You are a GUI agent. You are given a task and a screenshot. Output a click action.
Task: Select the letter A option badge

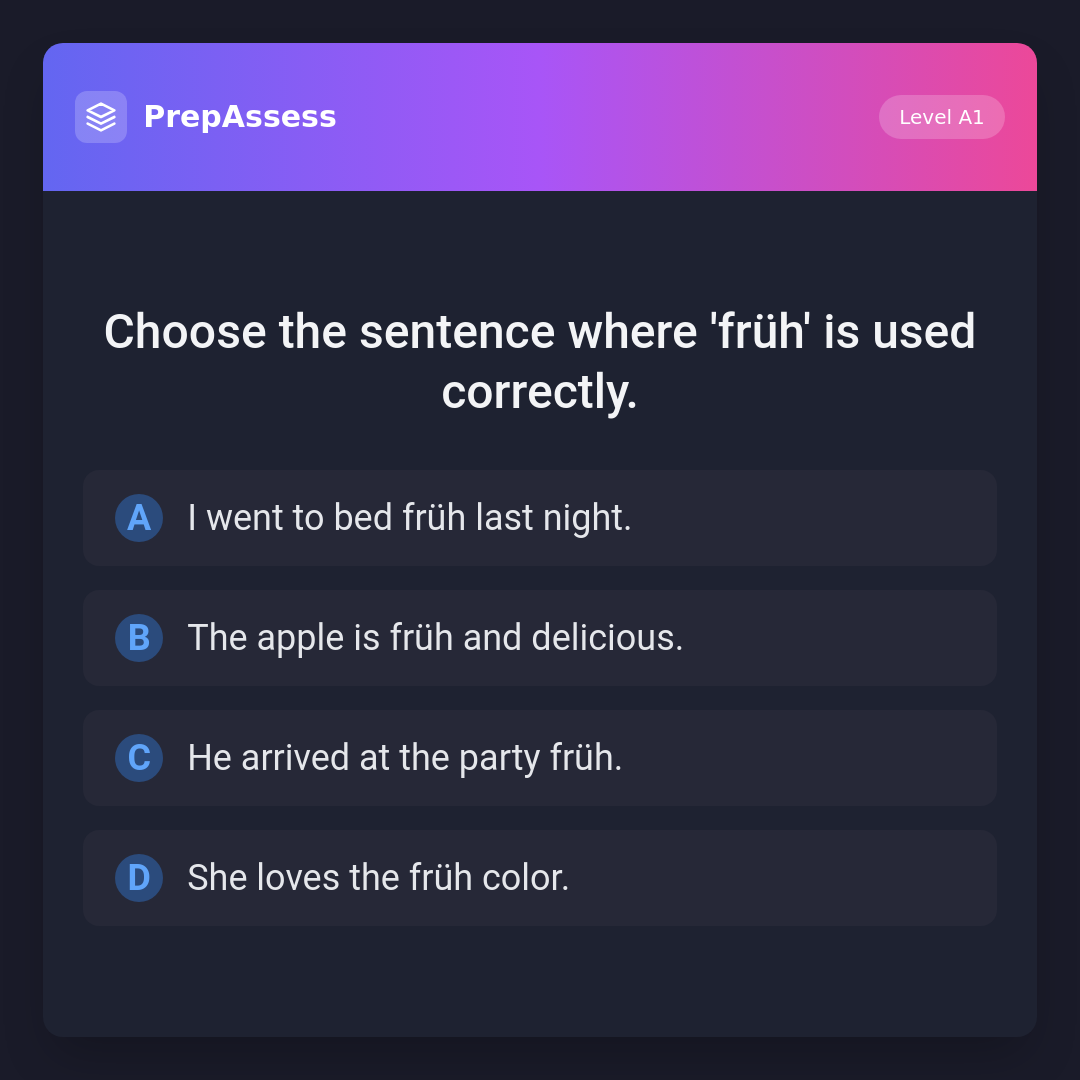pyautogui.click(x=139, y=518)
